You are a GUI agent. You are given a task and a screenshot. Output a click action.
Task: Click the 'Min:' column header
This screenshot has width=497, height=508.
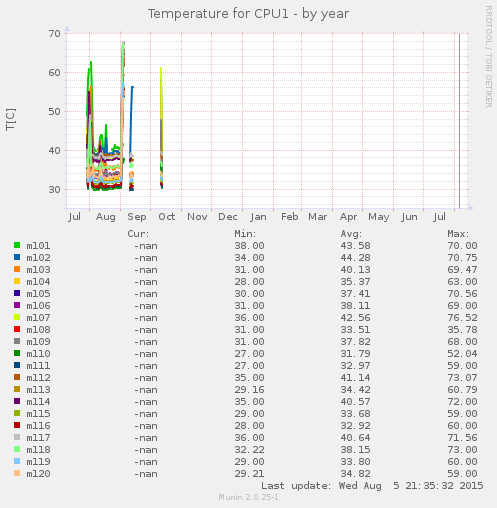tap(245, 234)
